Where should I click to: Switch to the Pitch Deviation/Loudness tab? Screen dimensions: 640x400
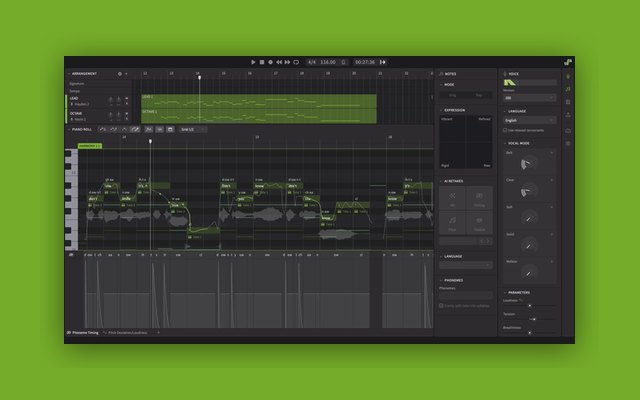pos(125,333)
